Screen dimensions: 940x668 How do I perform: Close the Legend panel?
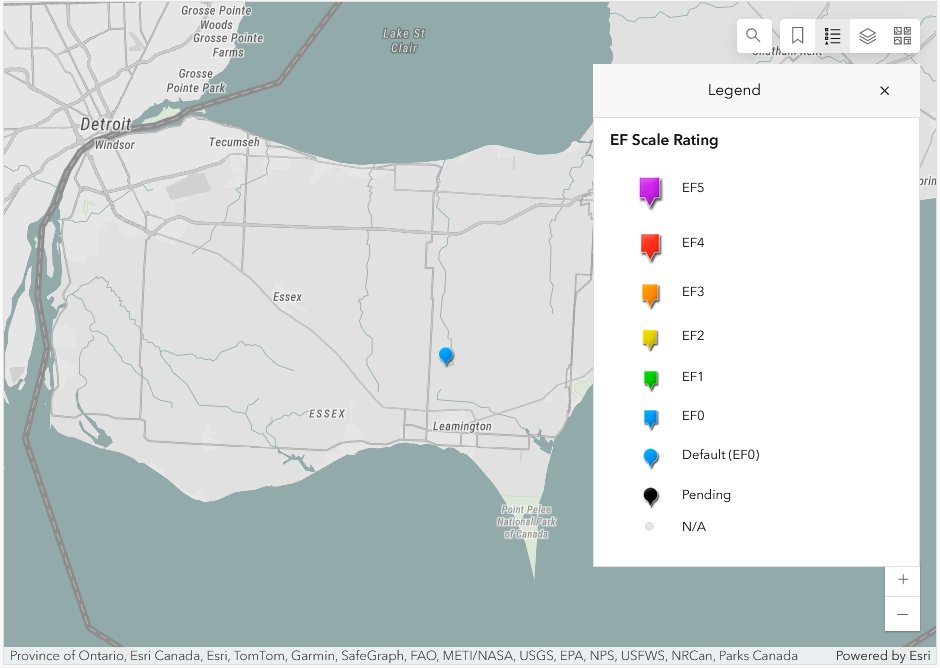point(884,91)
